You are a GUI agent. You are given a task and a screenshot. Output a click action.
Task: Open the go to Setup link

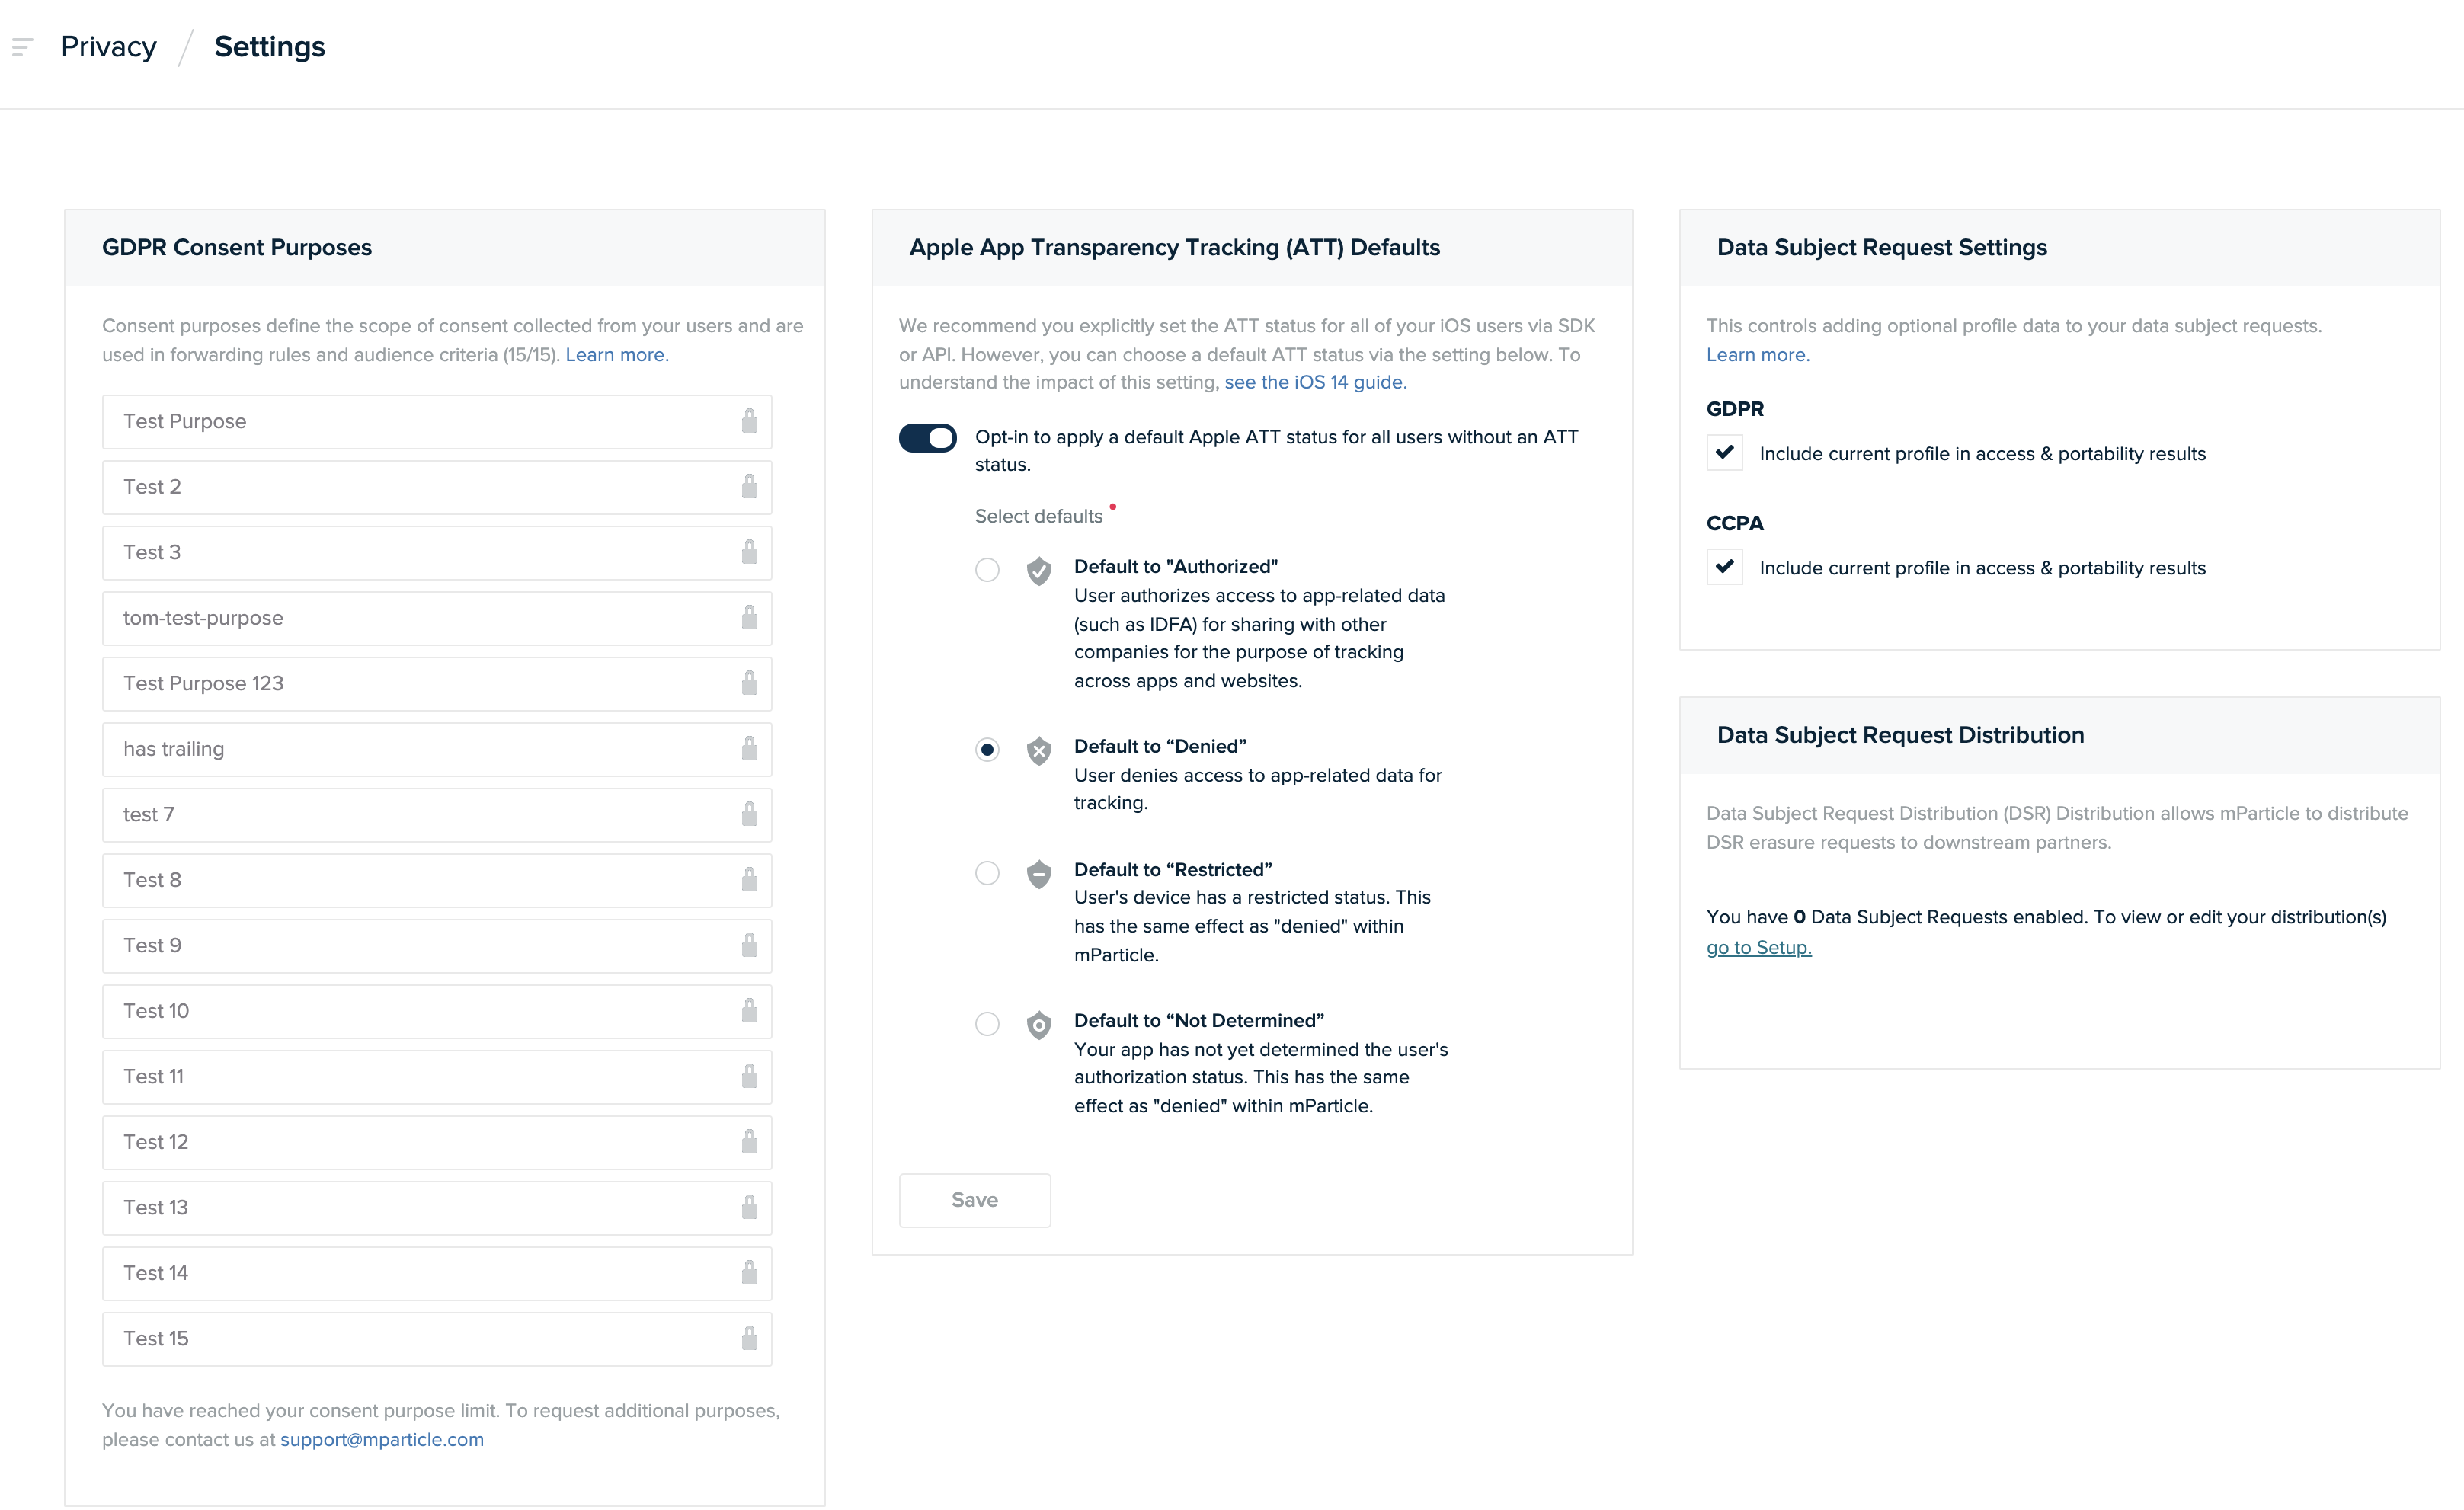[1758, 947]
